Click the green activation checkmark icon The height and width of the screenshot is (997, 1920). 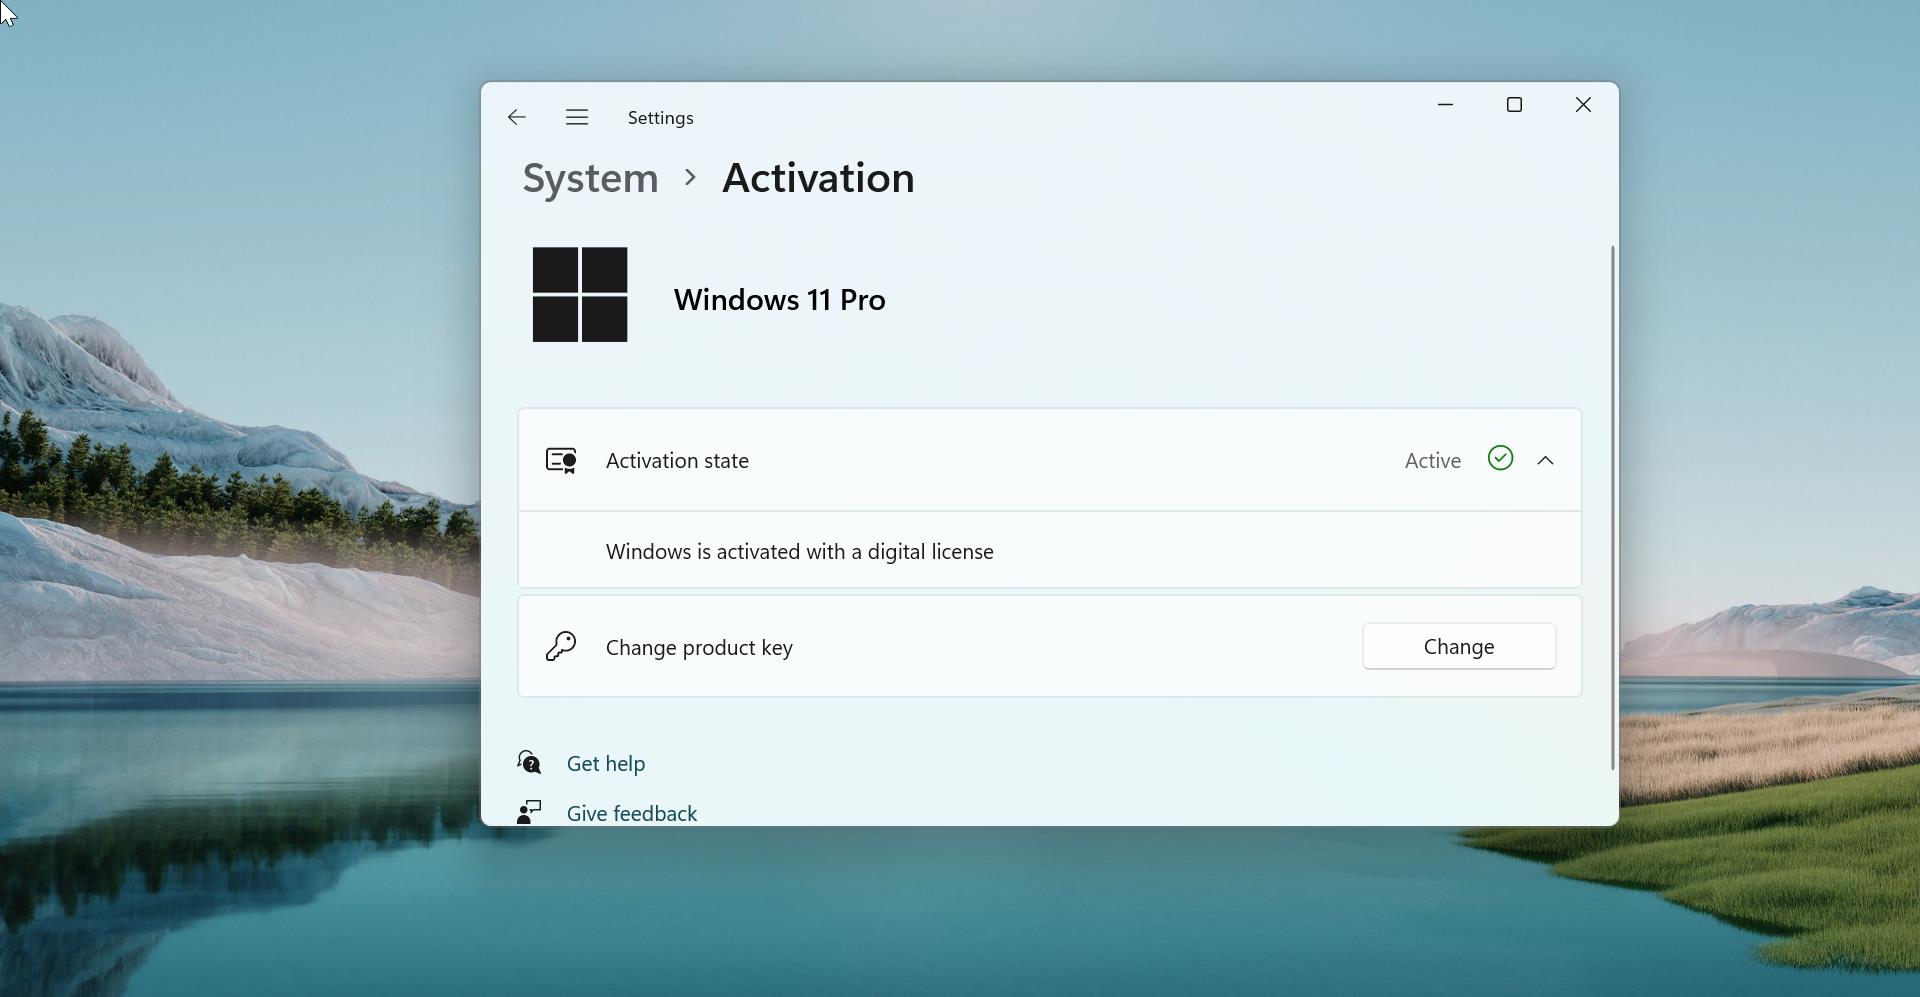pos(1500,458)
